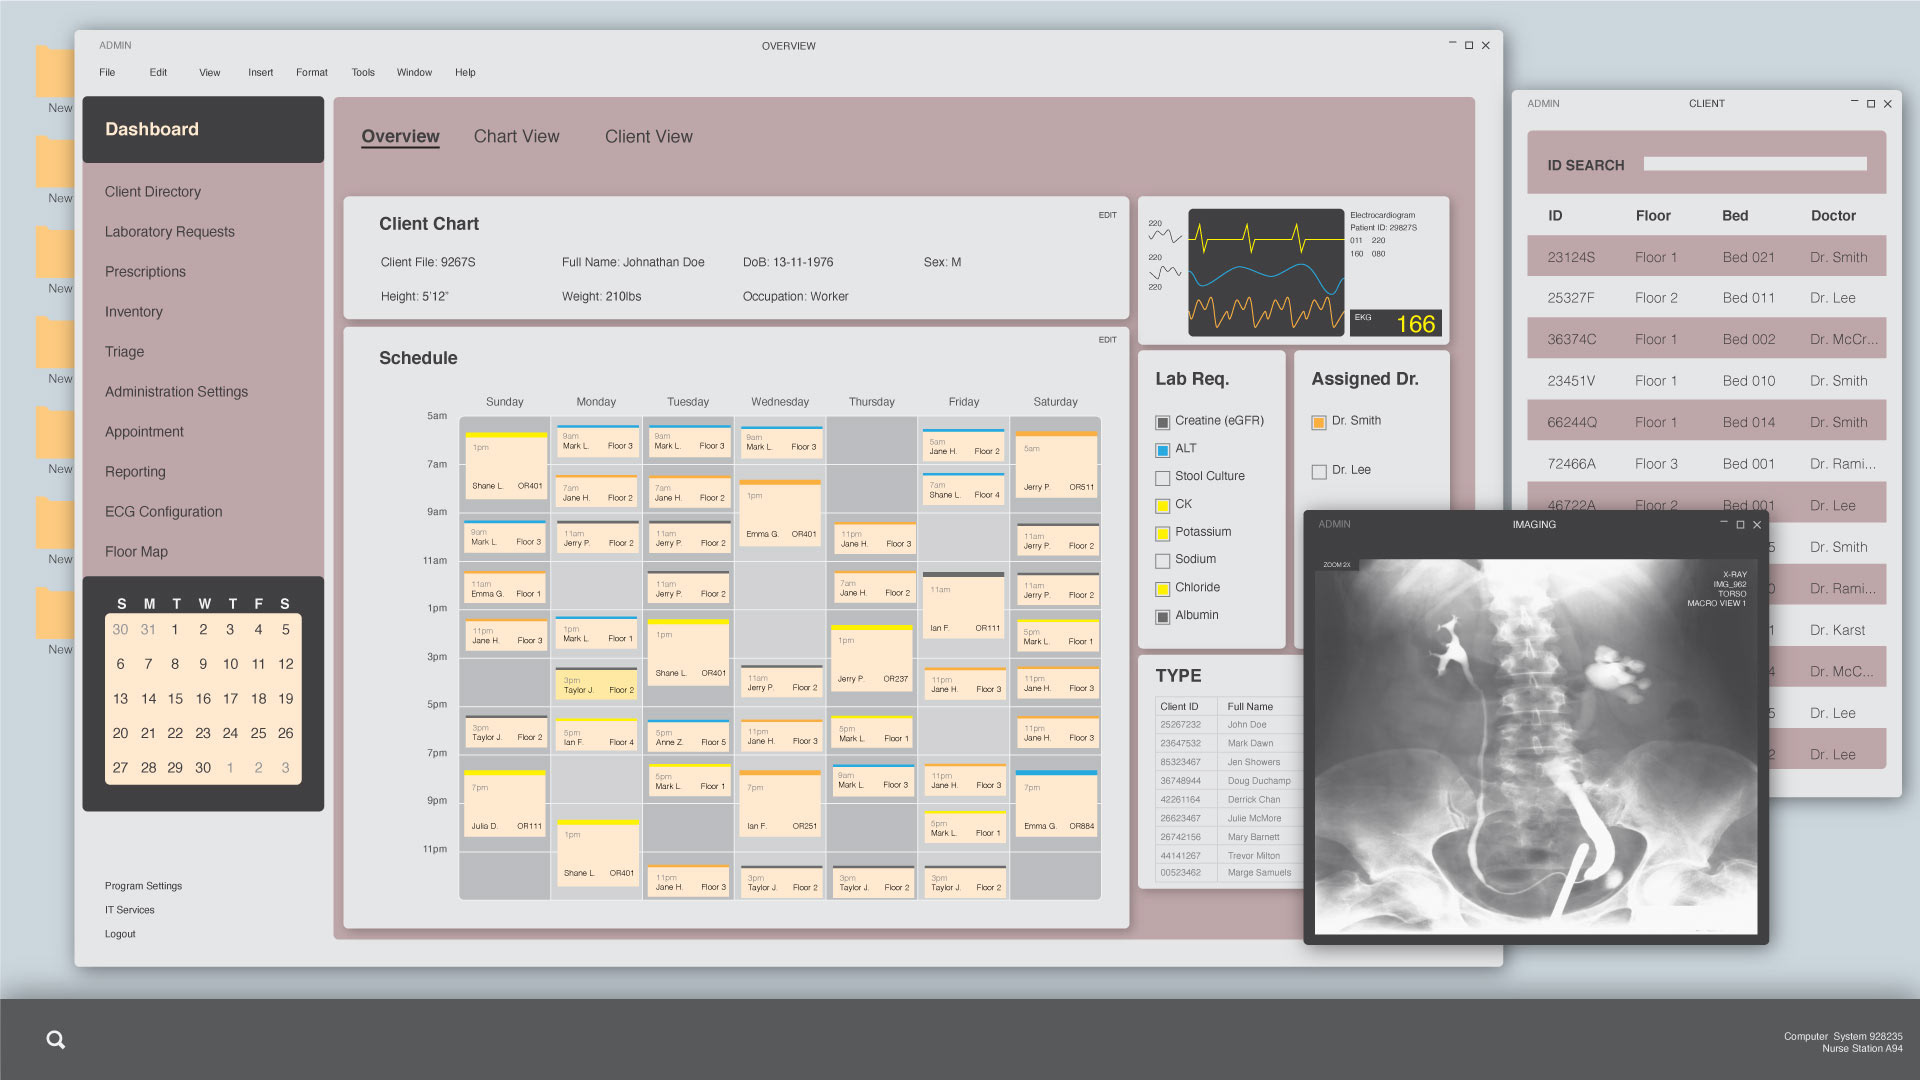Image resolution: width=1920 pixels, height=1080 pixels.
Task: Open the Format menu
Action: coord(311,72)
